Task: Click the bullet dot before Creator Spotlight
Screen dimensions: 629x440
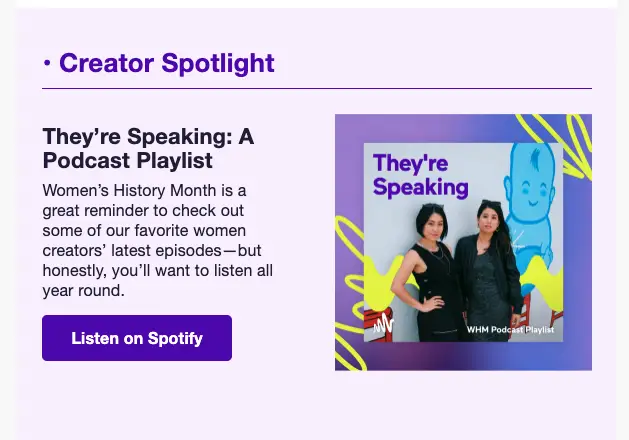Action: pos(47,63)
